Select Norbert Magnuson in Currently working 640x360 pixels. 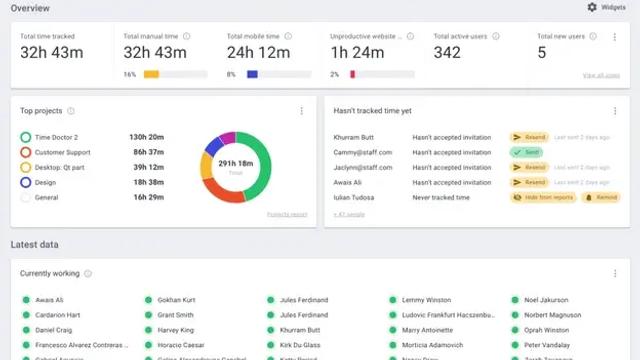click(553, 315)
